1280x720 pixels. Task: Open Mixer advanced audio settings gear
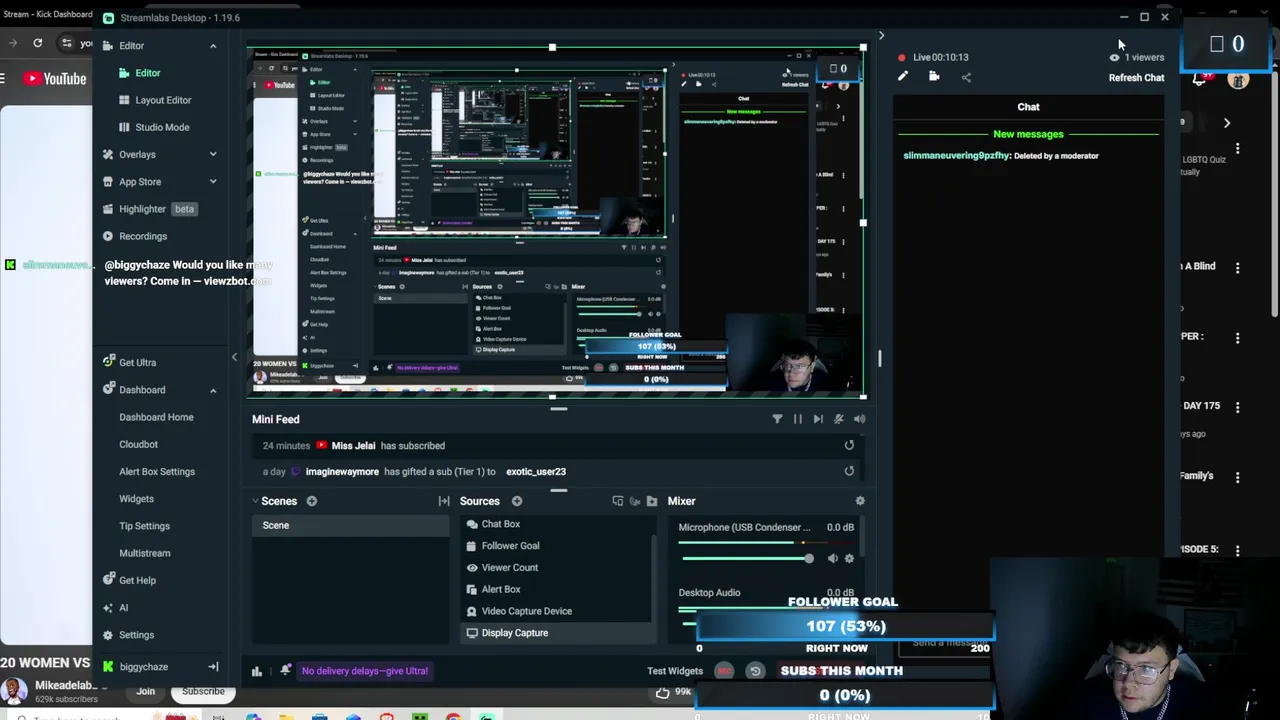[860, 501]
